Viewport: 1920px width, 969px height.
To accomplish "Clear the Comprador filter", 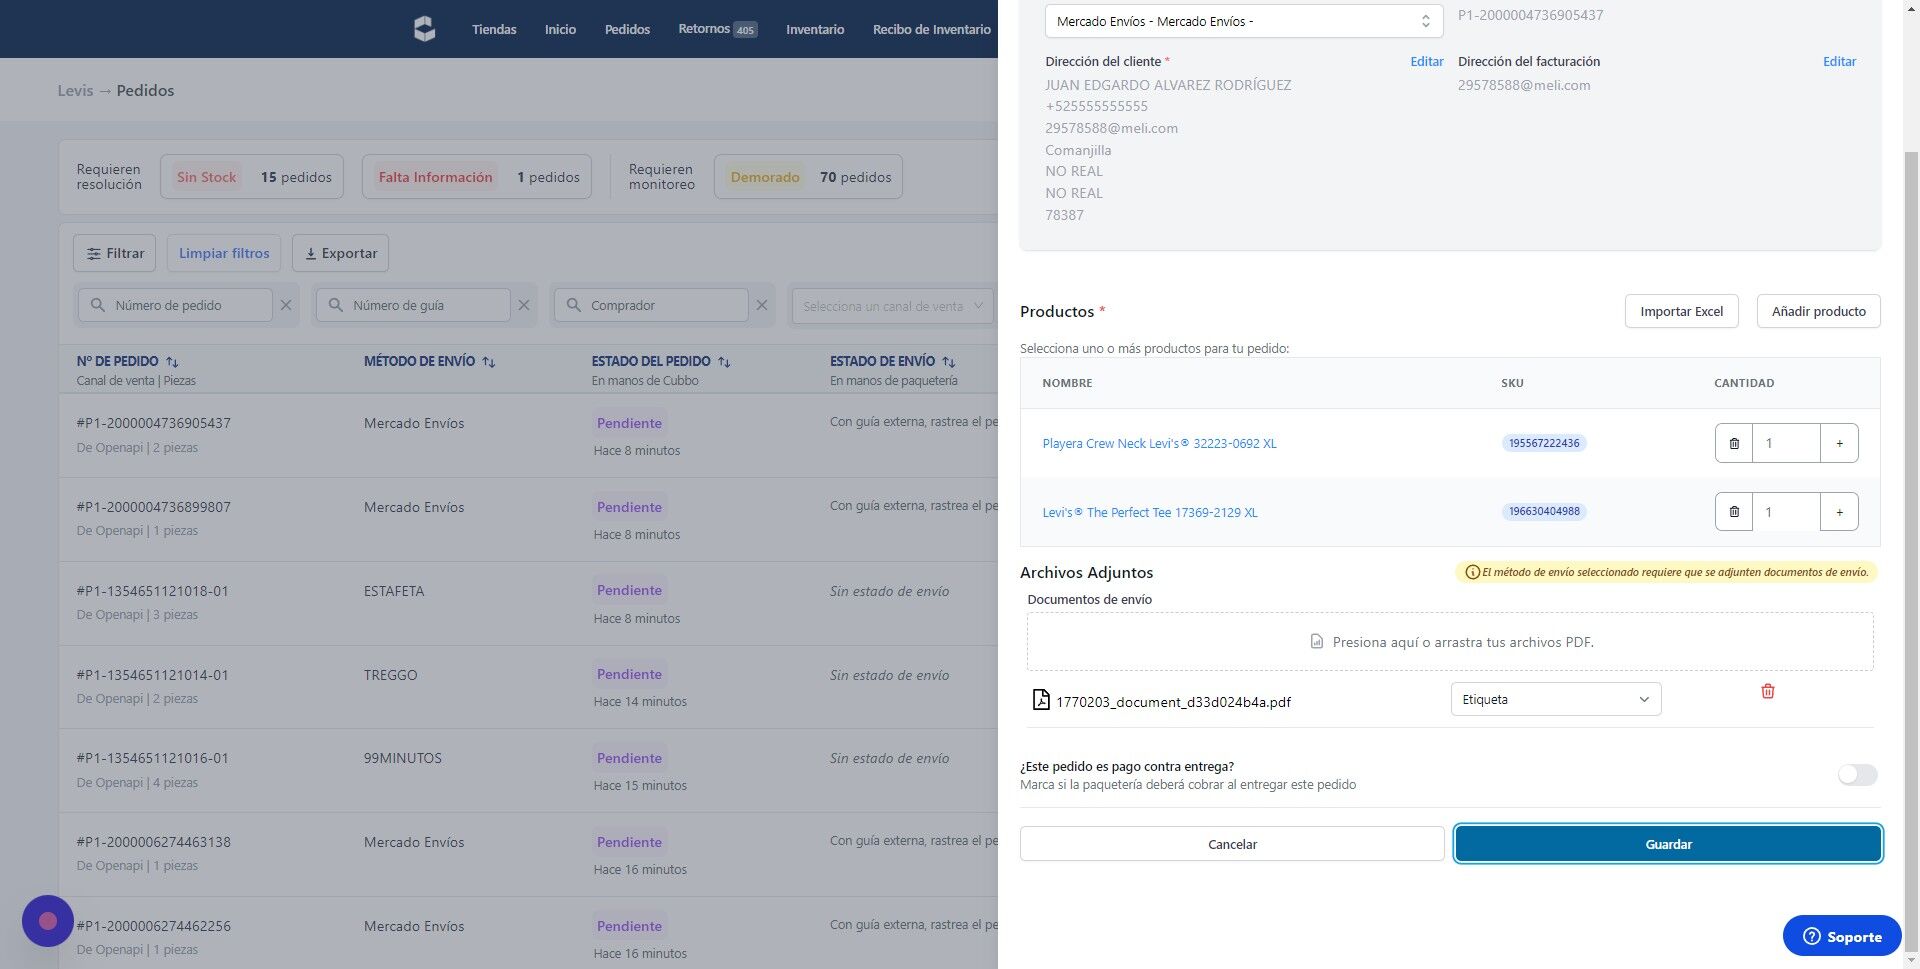I will tap(762, 305).
